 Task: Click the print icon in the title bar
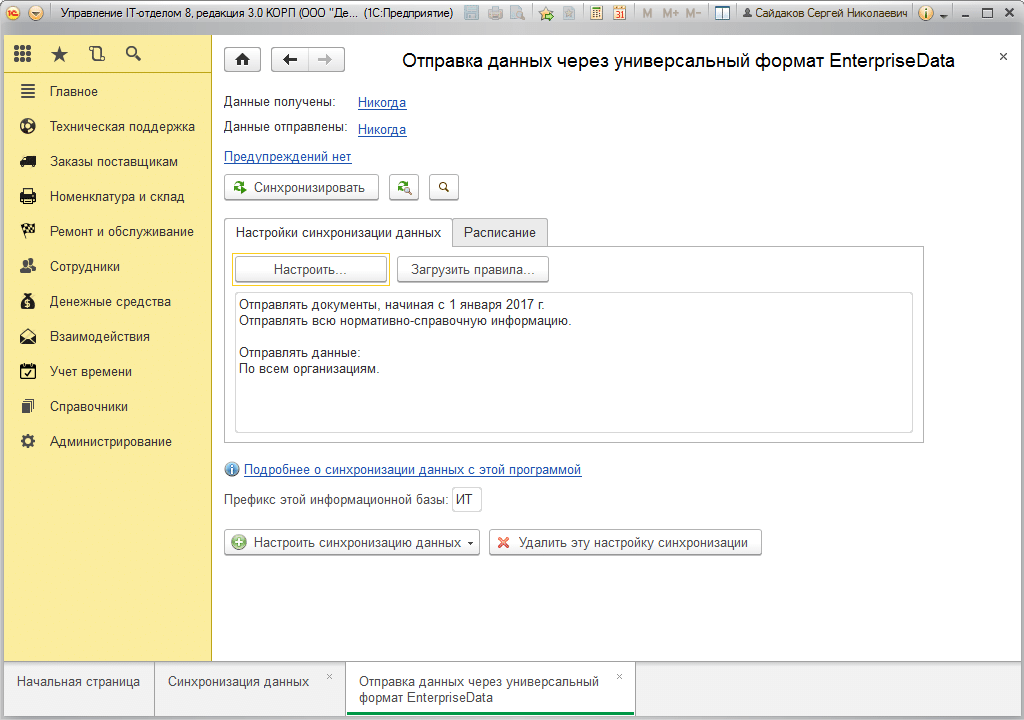(x=495, y=13)
